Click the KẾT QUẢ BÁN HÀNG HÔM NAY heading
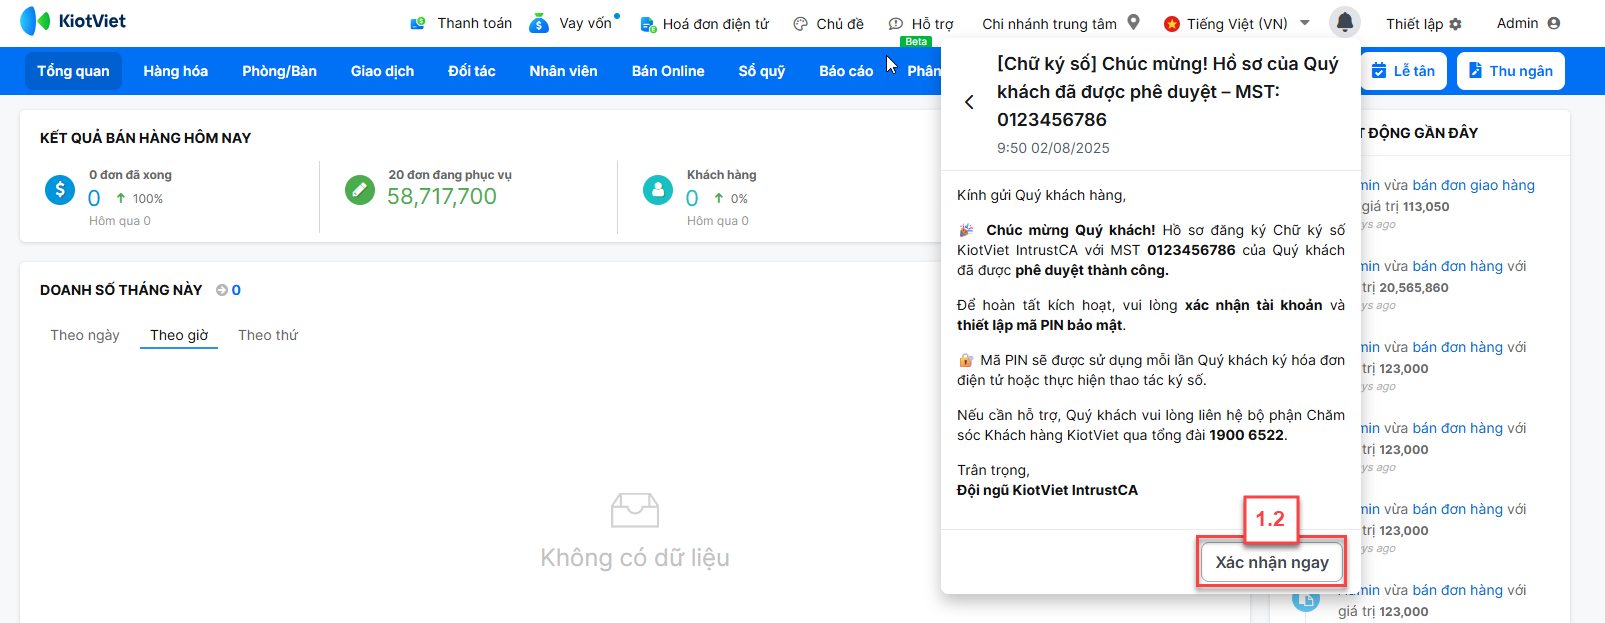The image size is (1605, 623). click(x=145, y=138)
